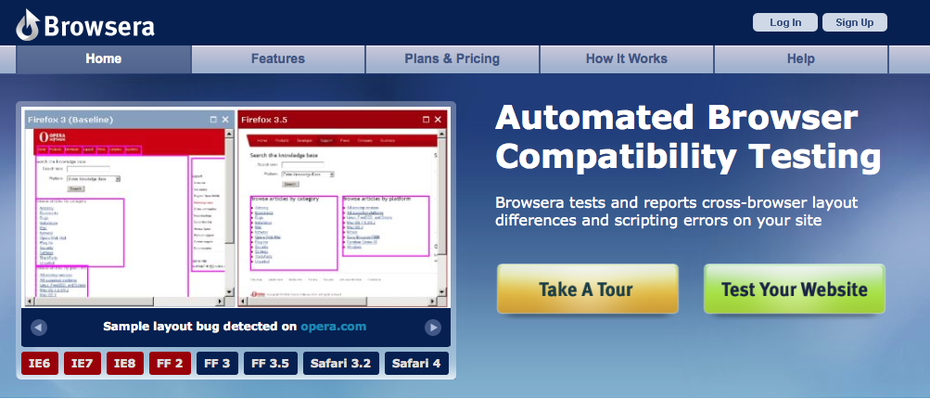The image size is (930, 399).
Task: Select the Safari 3.2 browser button
Action: click(341, 363)
